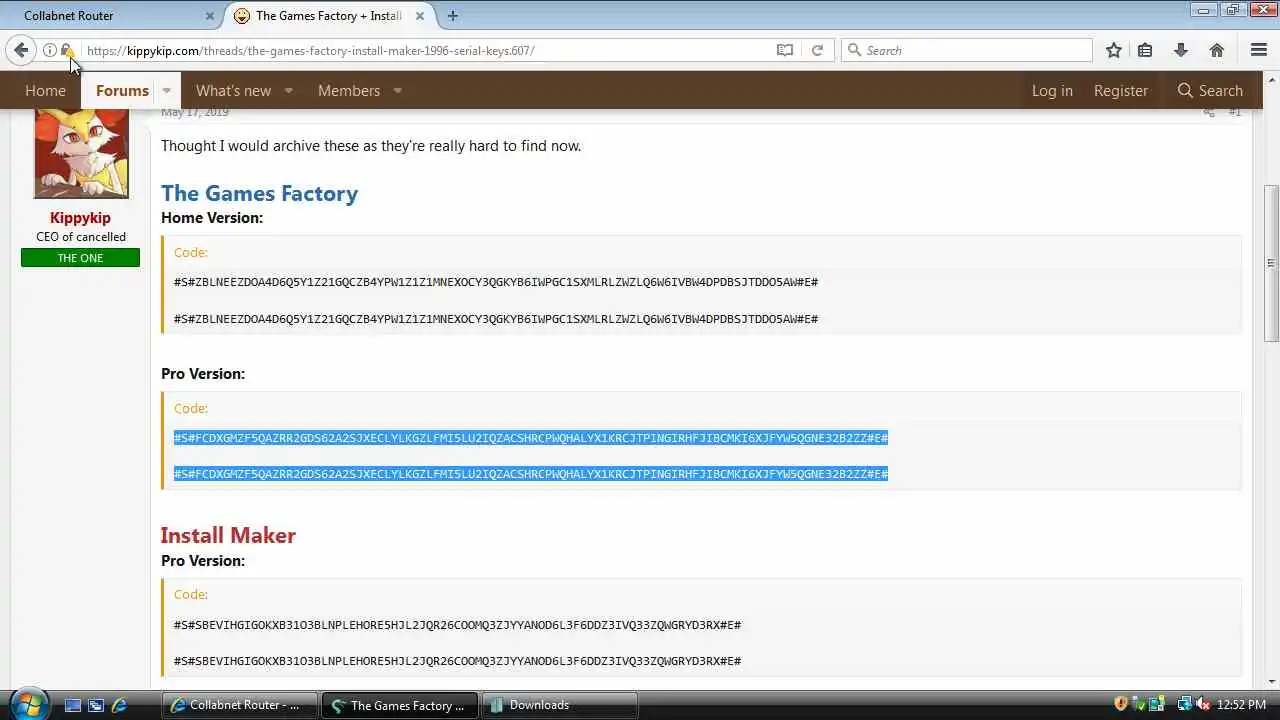The width and height of the screenshot is (1280, 720).
Task: Click first Home Version code line
Action: click(496, 282)
